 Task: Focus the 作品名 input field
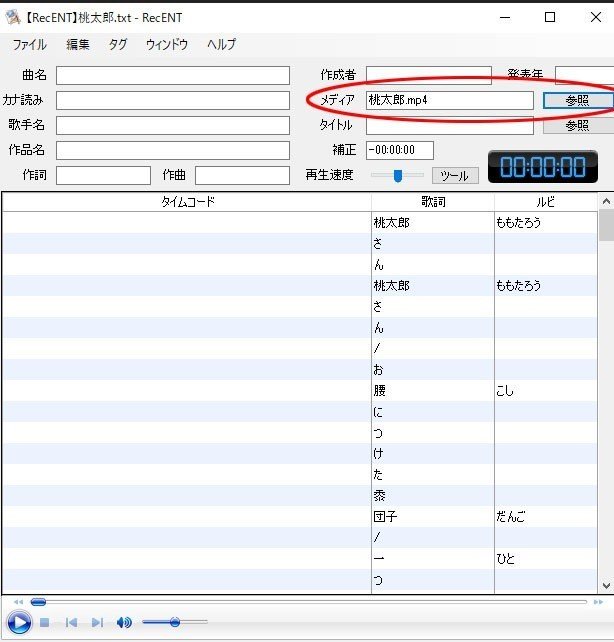[173, 150]
